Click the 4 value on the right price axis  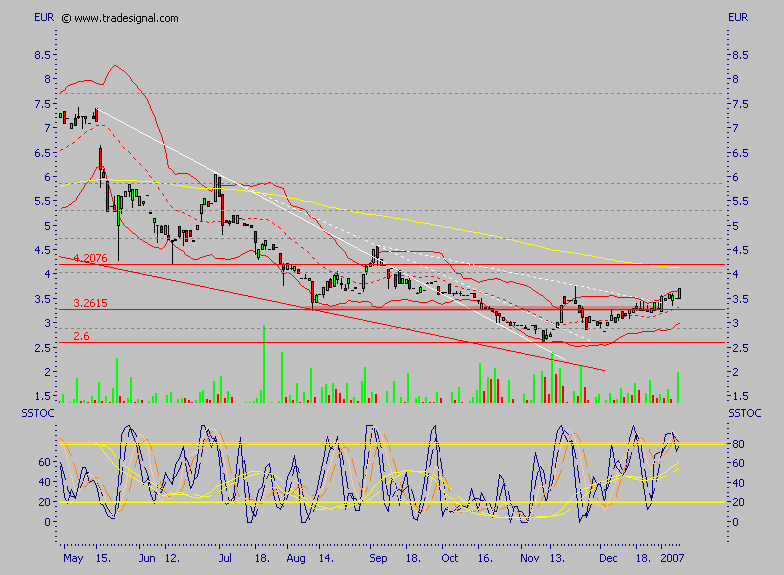[736, 274]
